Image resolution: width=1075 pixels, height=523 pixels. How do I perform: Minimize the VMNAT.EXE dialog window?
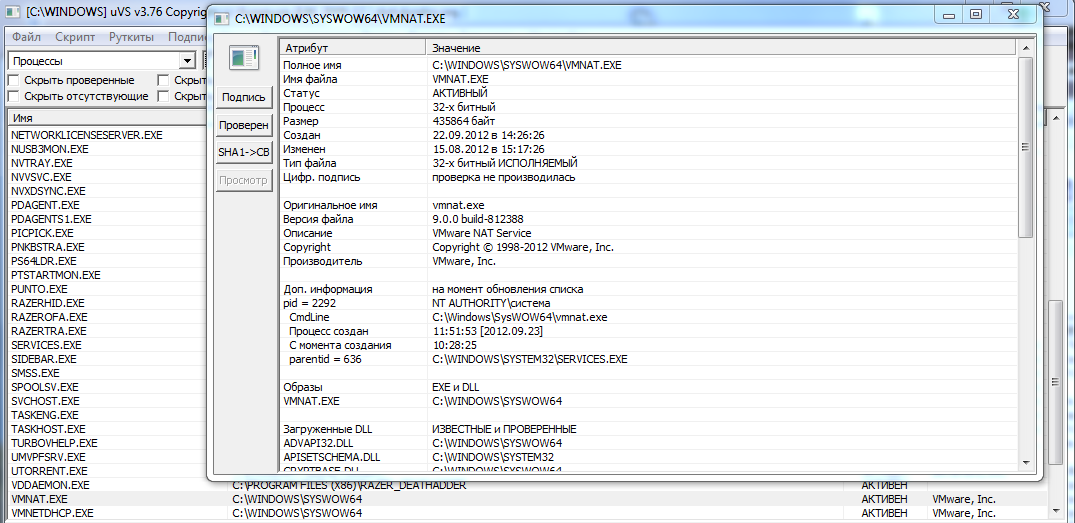[x=949, y=13]
